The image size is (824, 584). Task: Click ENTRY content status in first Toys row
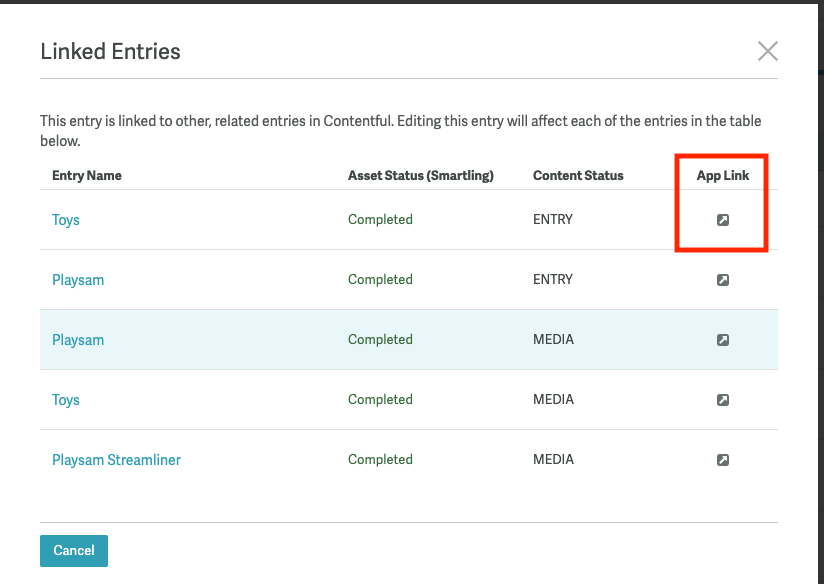click(553, 220)
